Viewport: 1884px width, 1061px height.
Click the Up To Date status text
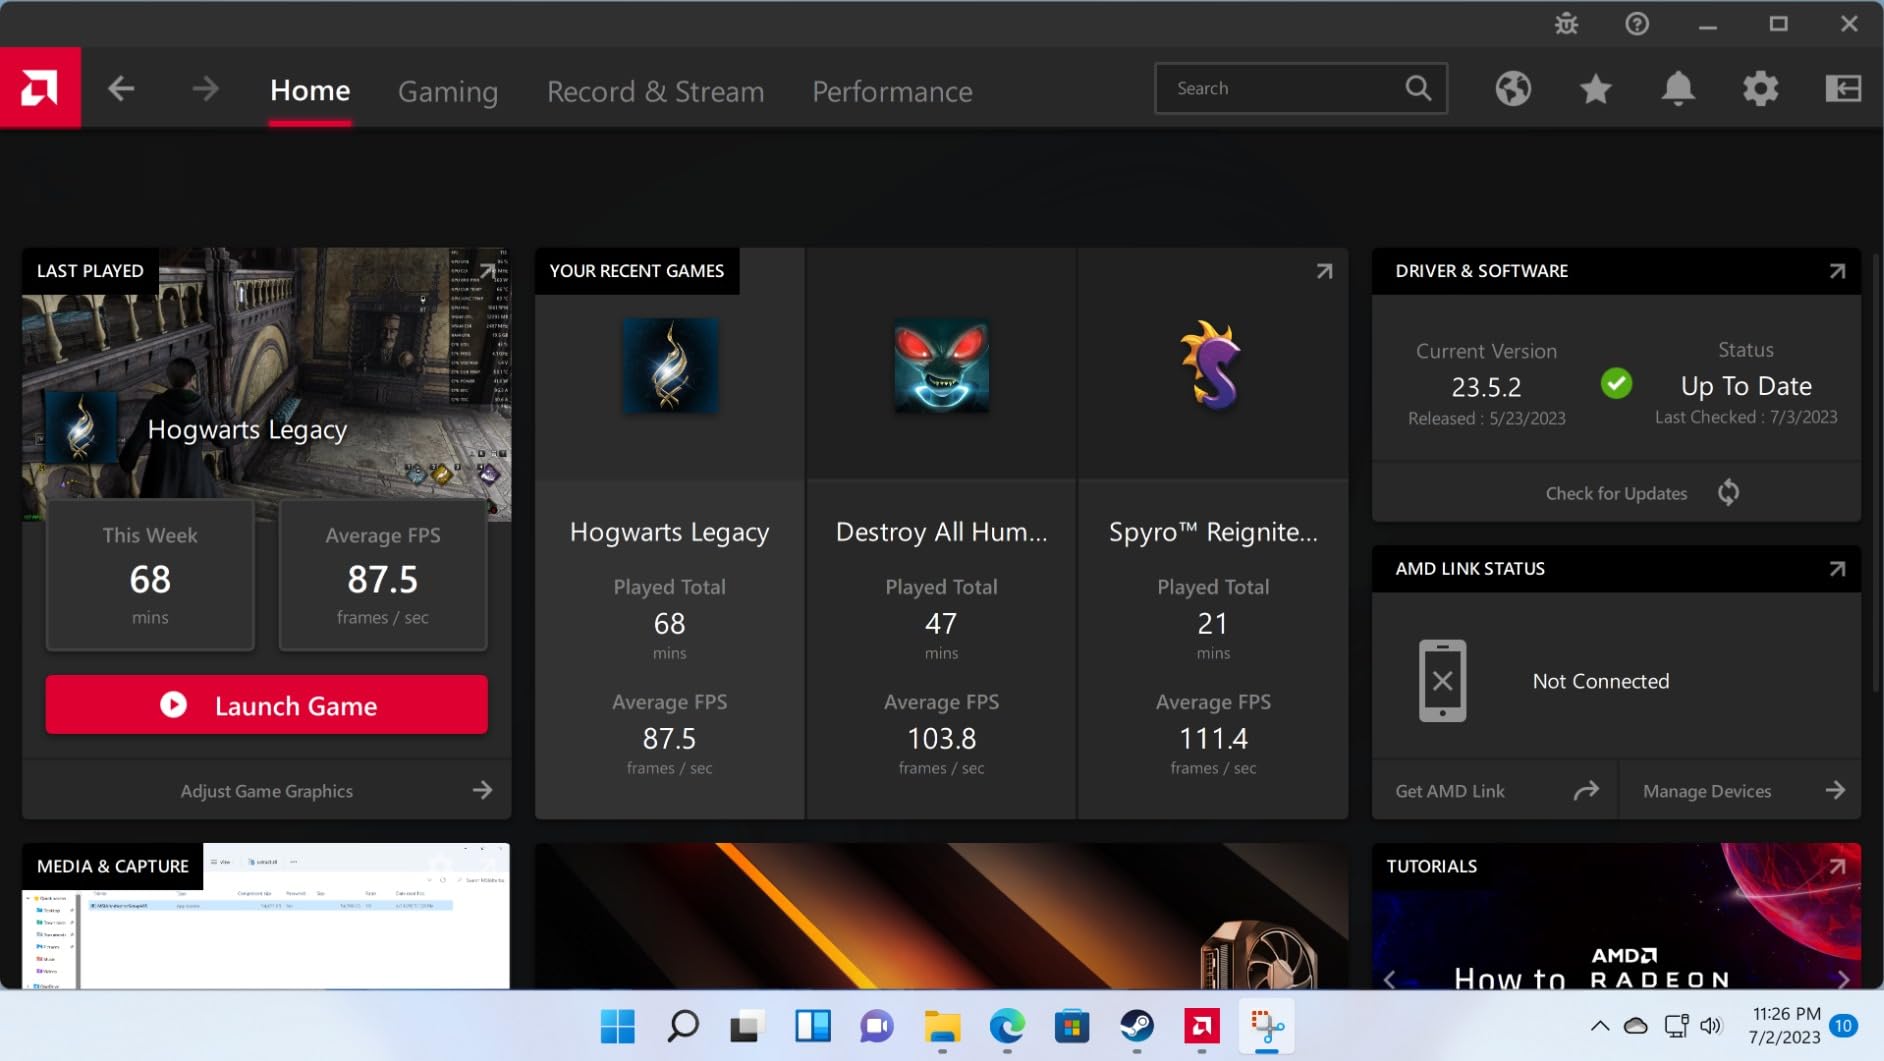coord(1746,386)
